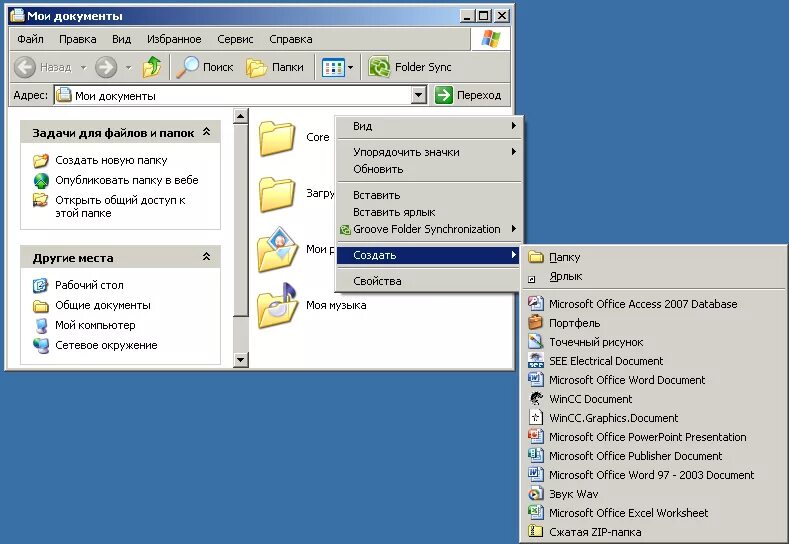The height and width of the screenshot is (544, 789).
Task: Create new Ярлык shortcut
Action: click(654, 276)
